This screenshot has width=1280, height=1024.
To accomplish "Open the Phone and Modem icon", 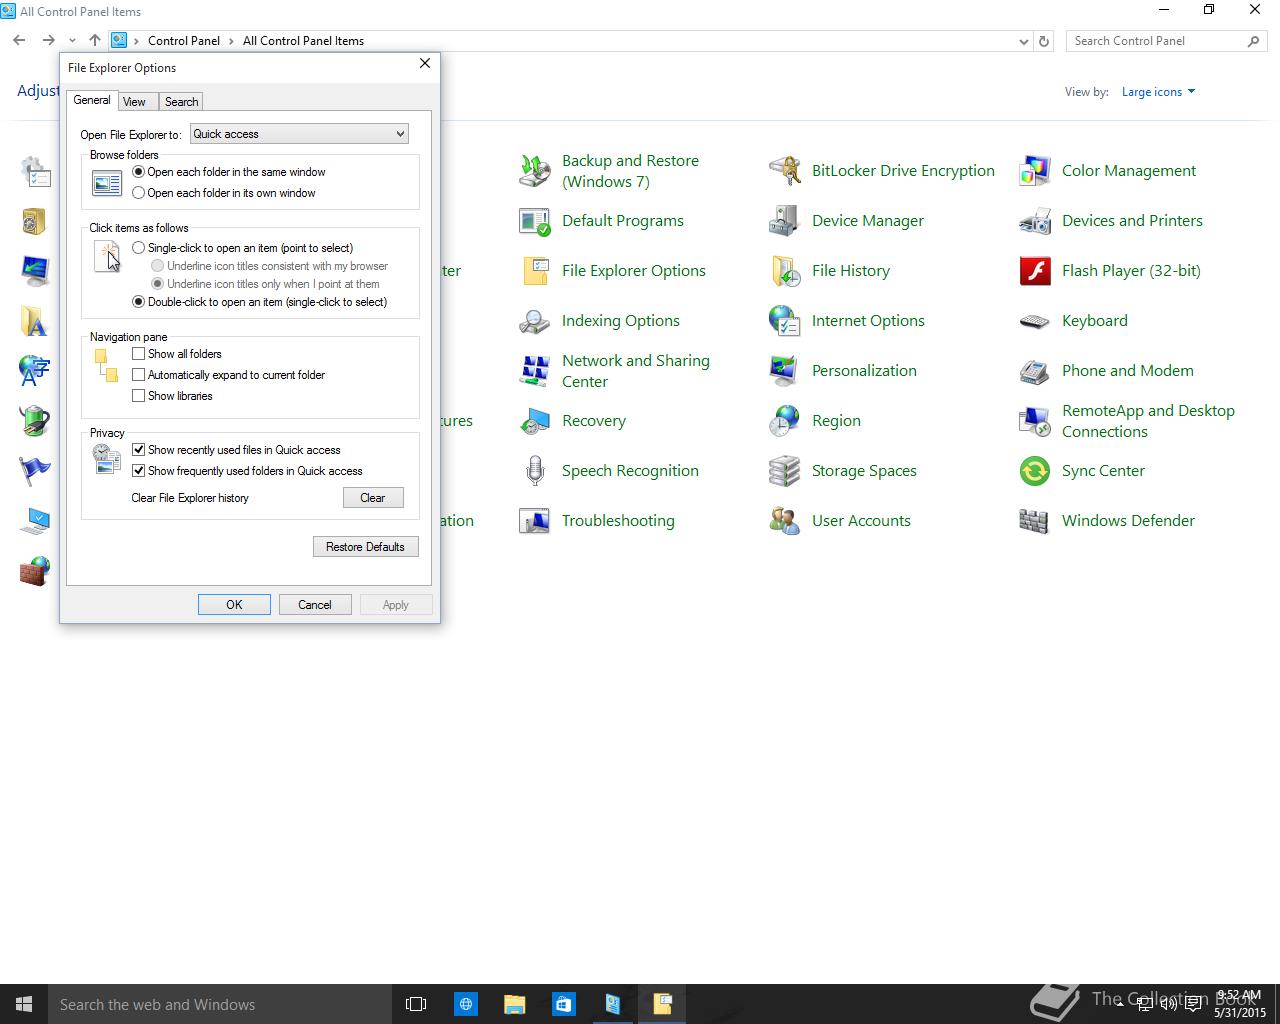I will 1035,371.
